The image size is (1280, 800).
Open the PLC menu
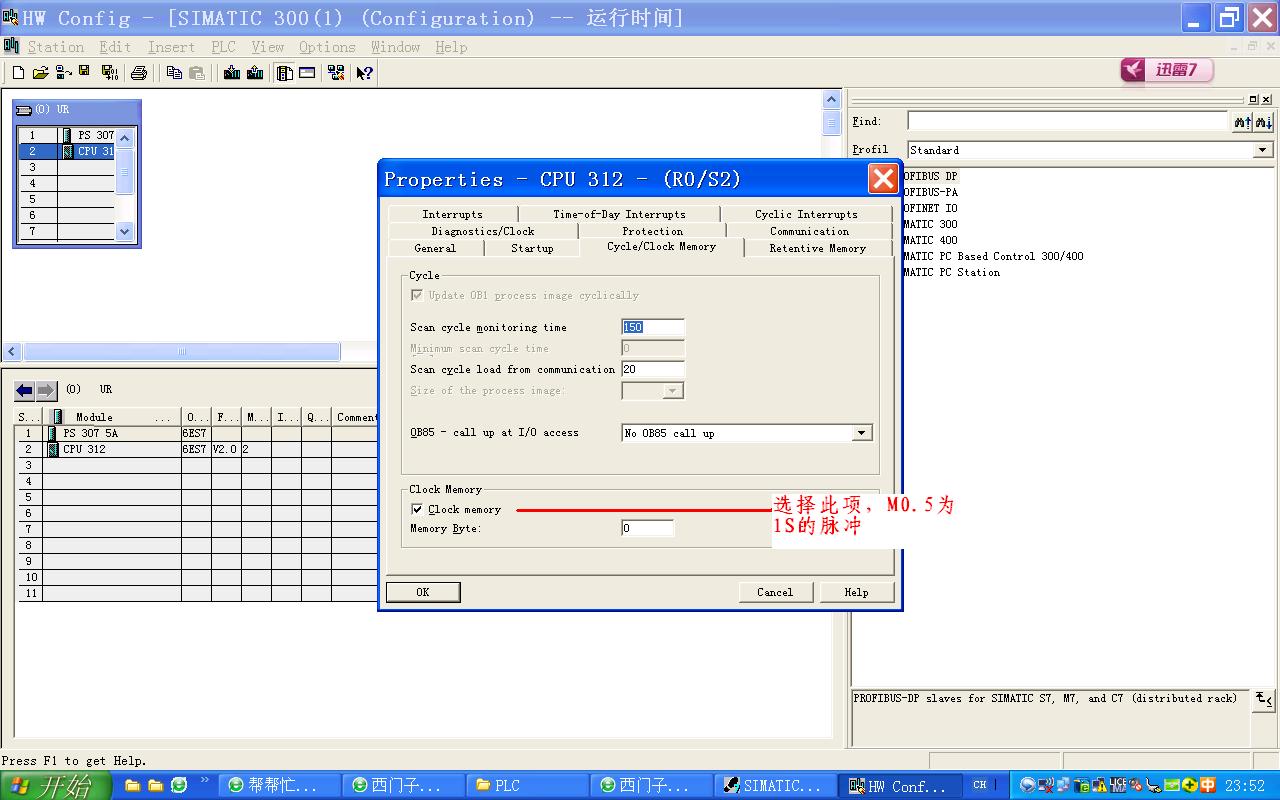pyautogui.click(x=223, y=47)
